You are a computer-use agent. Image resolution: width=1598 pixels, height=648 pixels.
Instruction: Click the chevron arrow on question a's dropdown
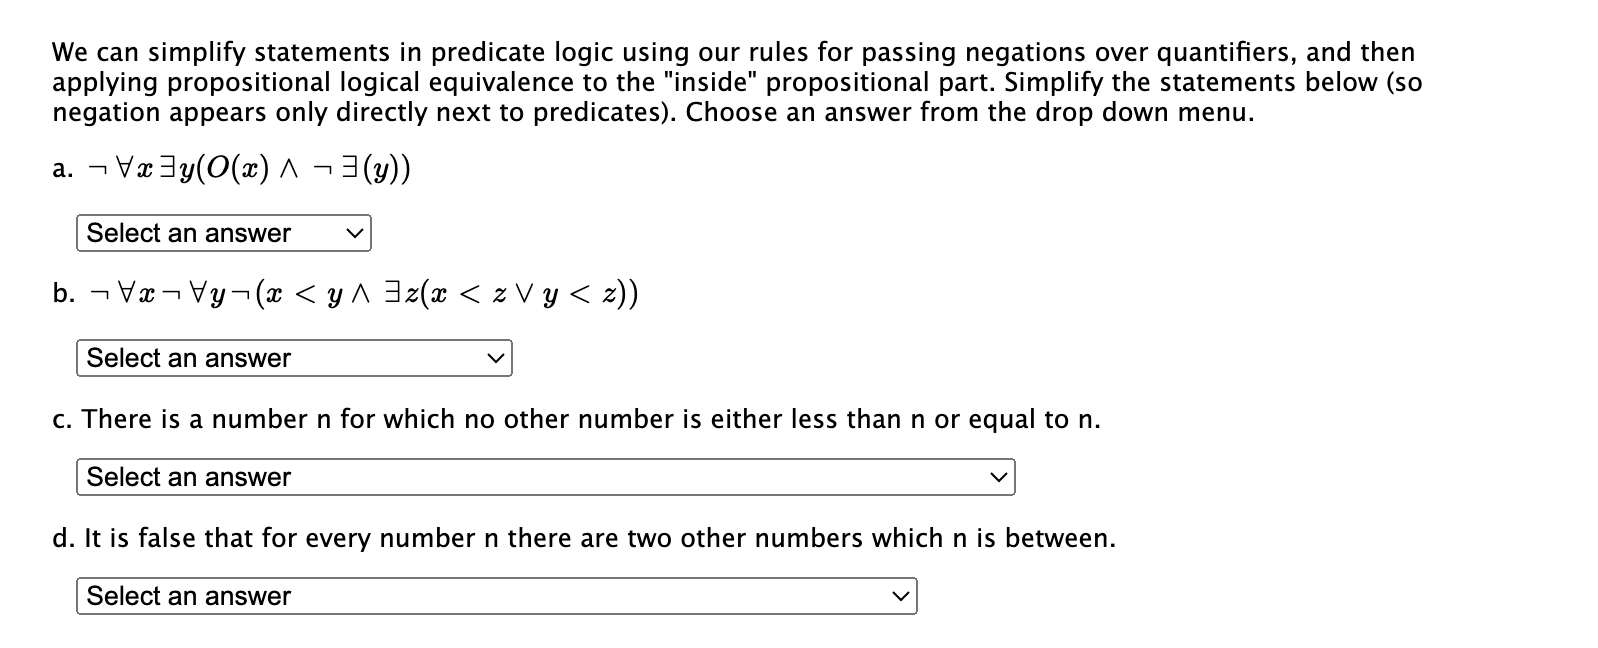pos(355,233)
